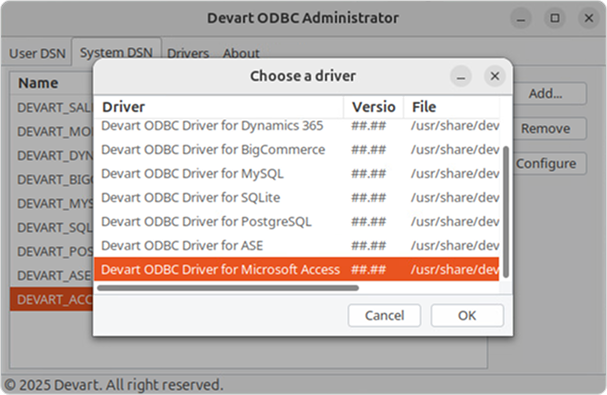Click the Cancel button in driver dialog
The image size is (607, 395).
tap(384, 315)
